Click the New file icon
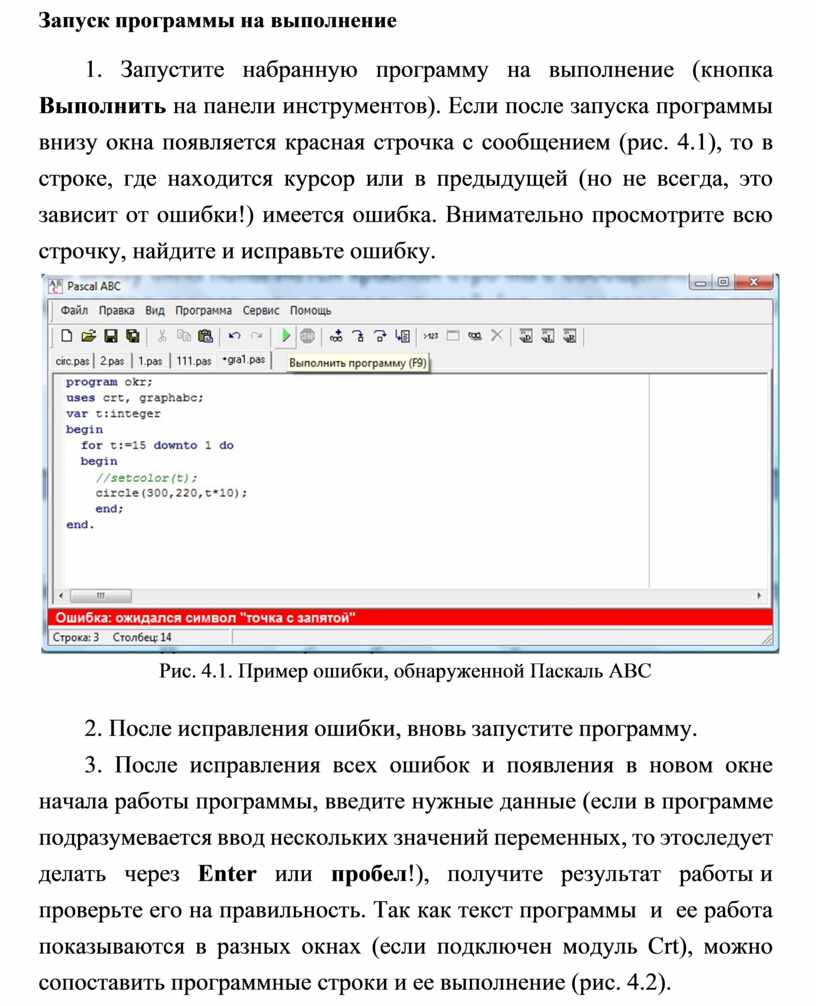This screenshot has height=1006, width=816. point(67,336)
